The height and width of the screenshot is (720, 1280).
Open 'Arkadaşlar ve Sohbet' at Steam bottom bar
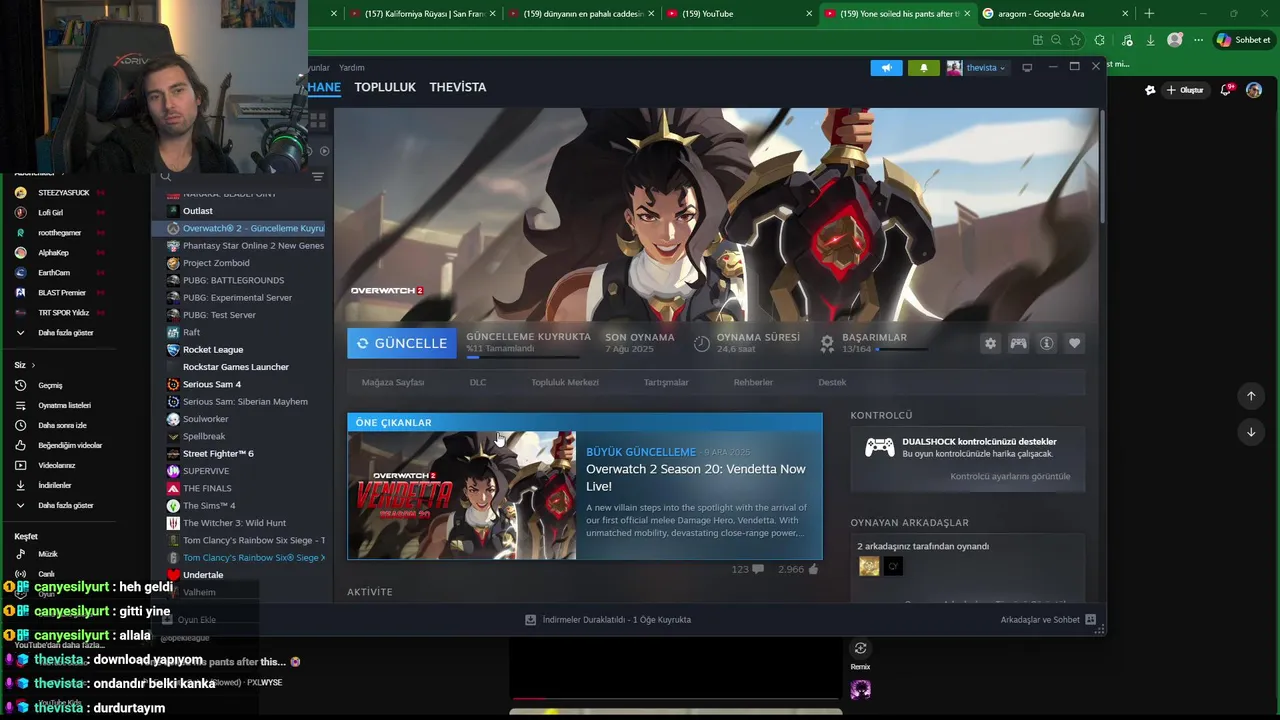tap(1048, 619)
